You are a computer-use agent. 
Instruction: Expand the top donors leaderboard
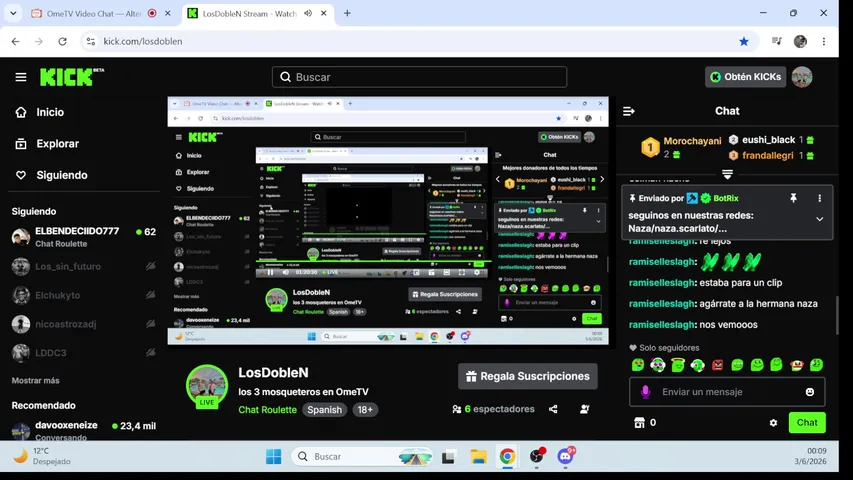[x=727, y=174]
